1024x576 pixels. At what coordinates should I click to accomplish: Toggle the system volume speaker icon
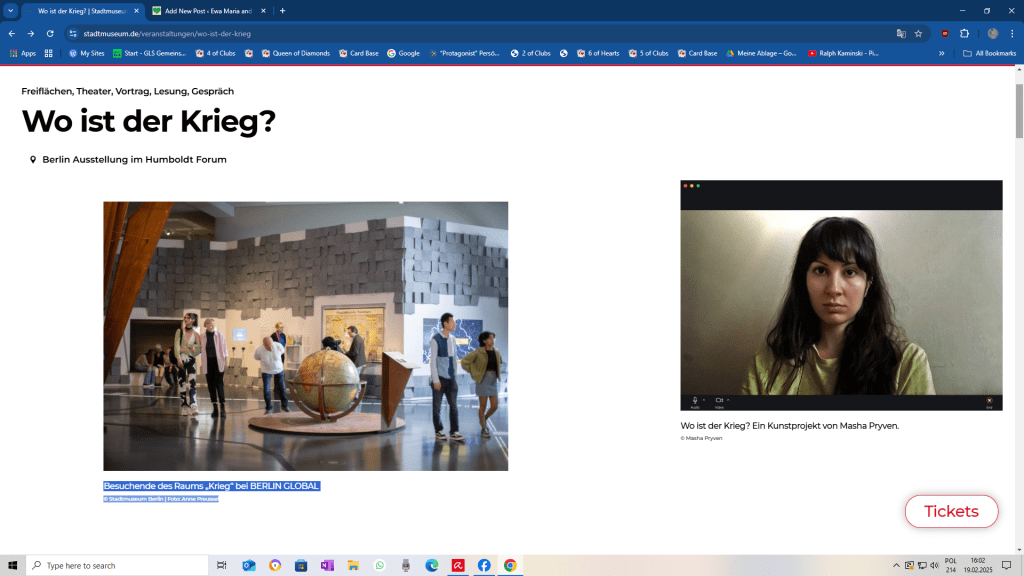[933, 565]
